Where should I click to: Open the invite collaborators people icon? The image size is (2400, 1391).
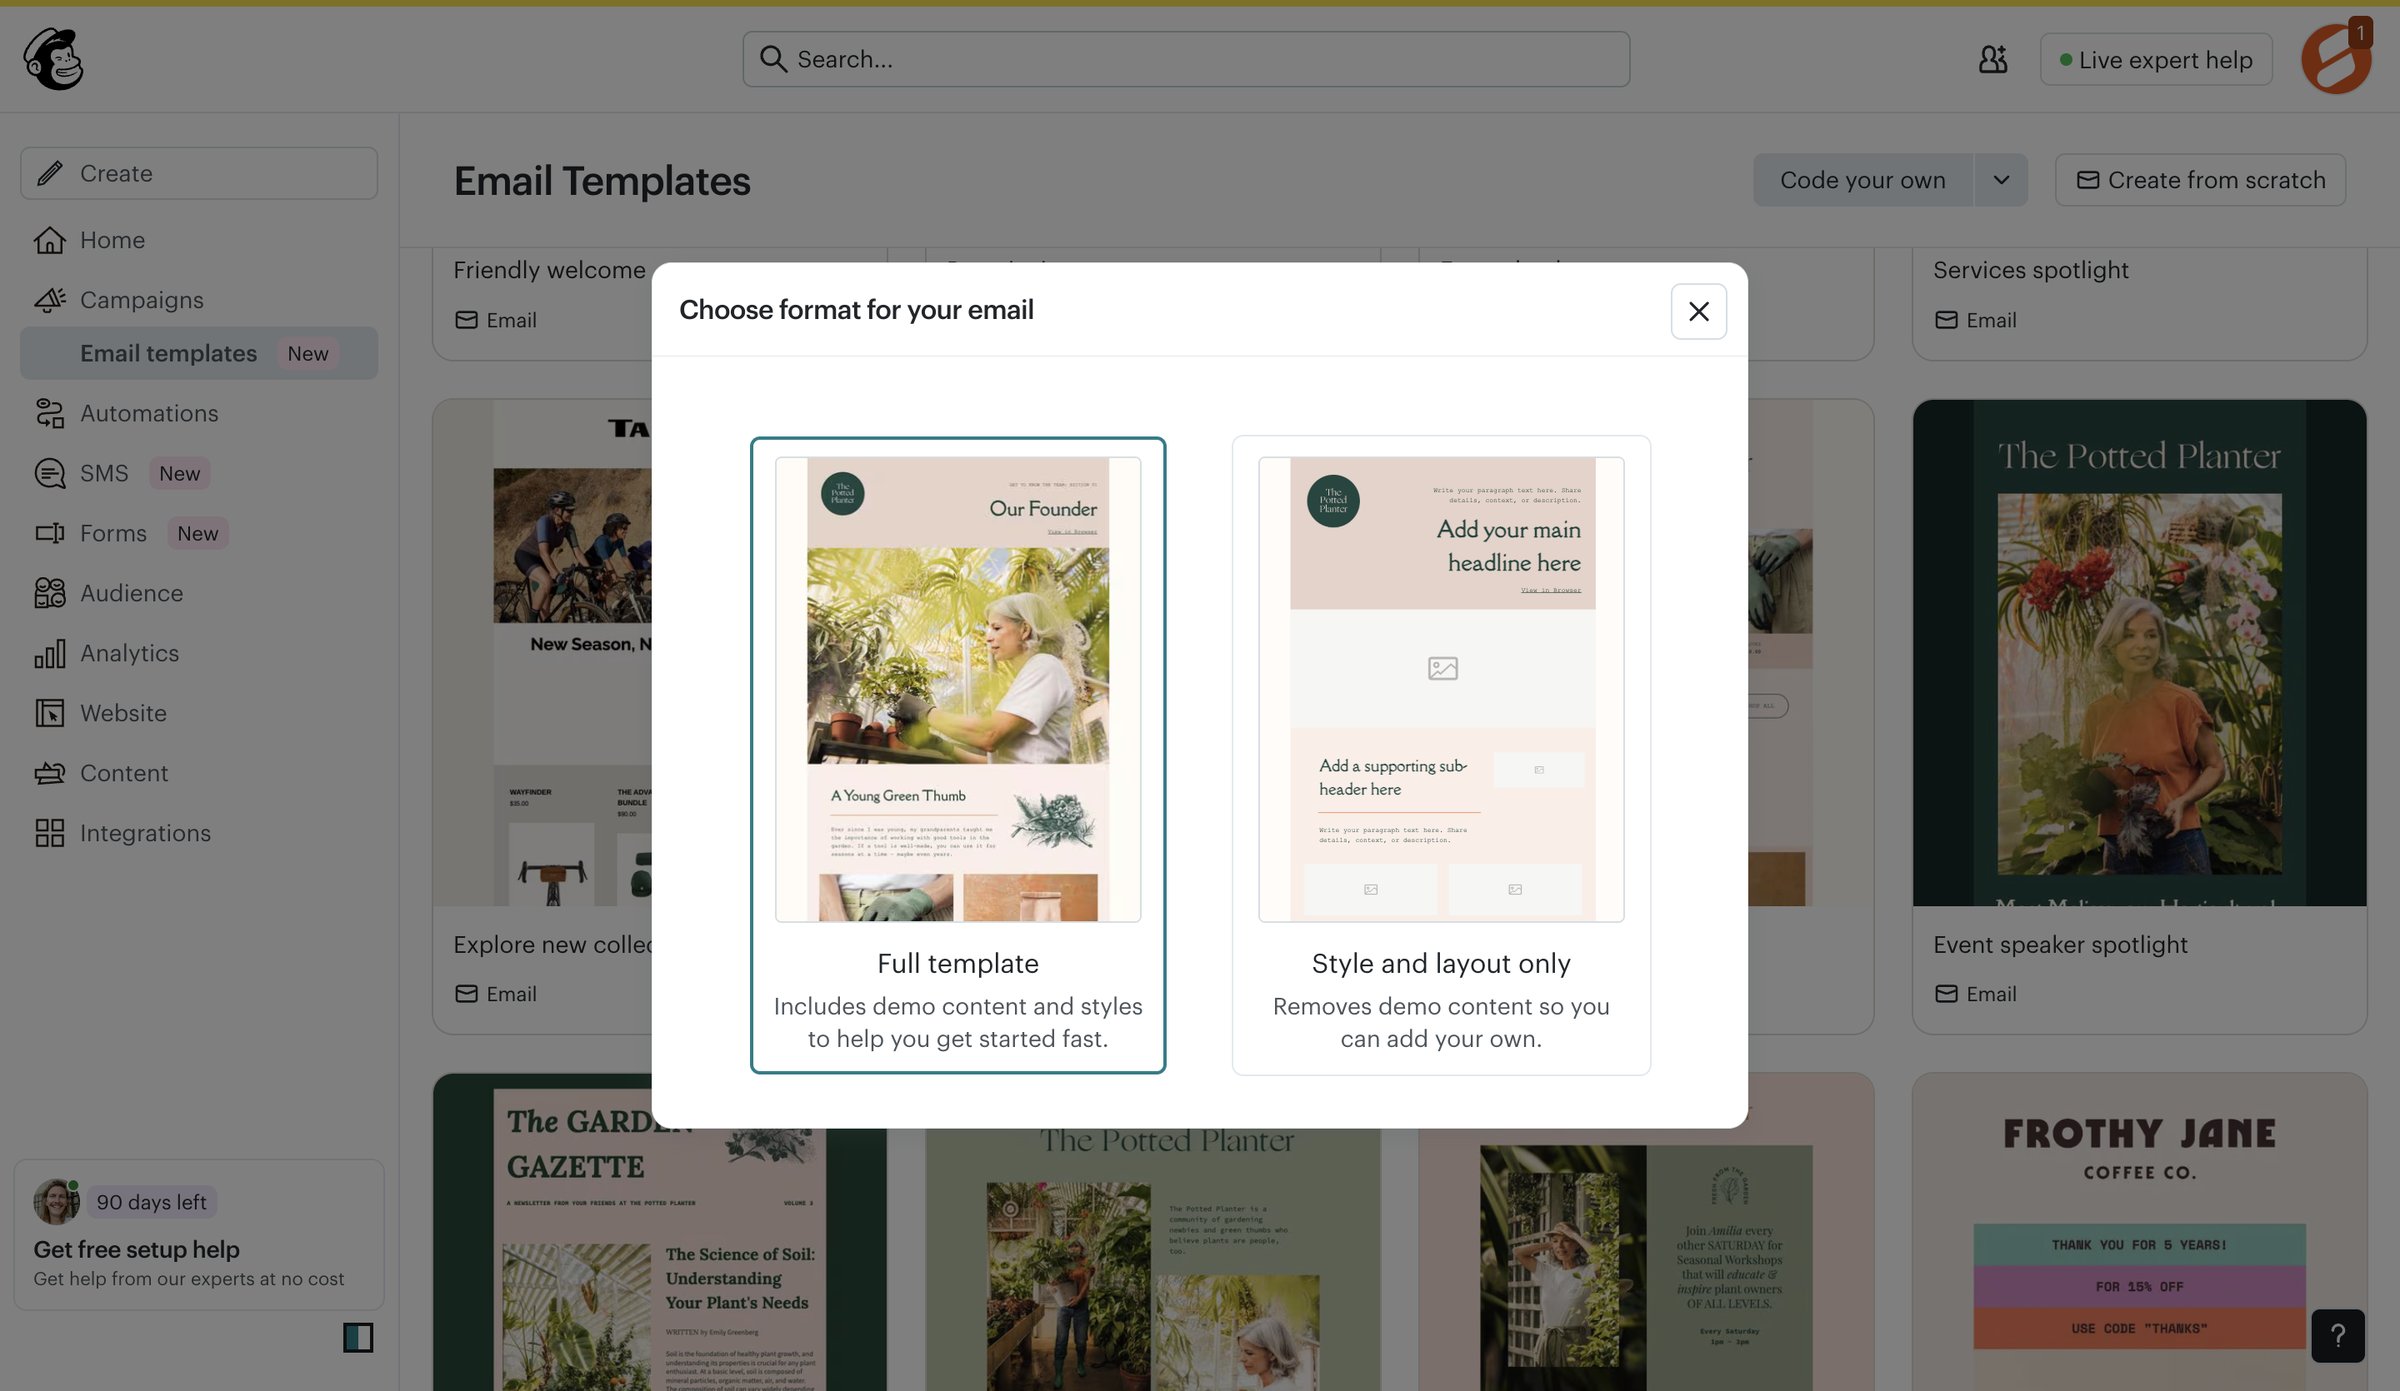point(1993,59)
